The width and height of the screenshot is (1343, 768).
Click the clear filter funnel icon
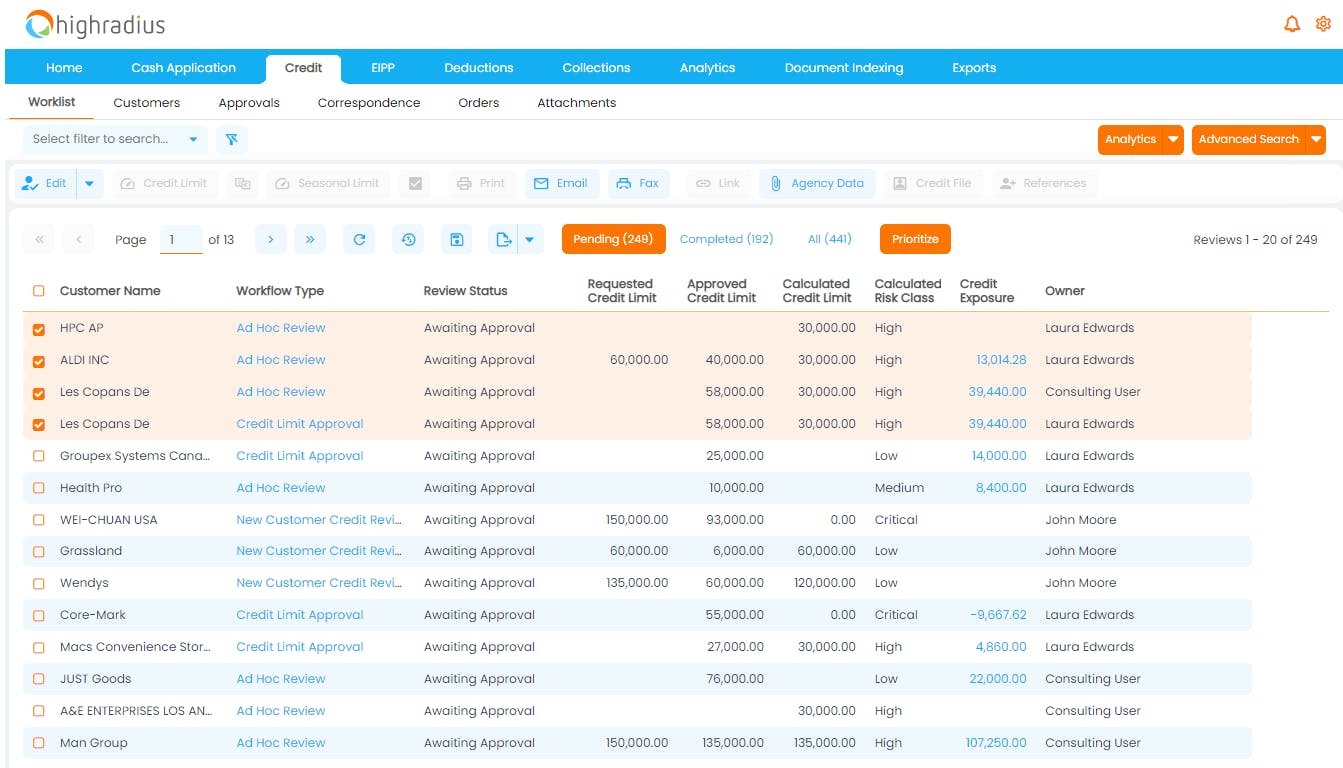(231, 139)
